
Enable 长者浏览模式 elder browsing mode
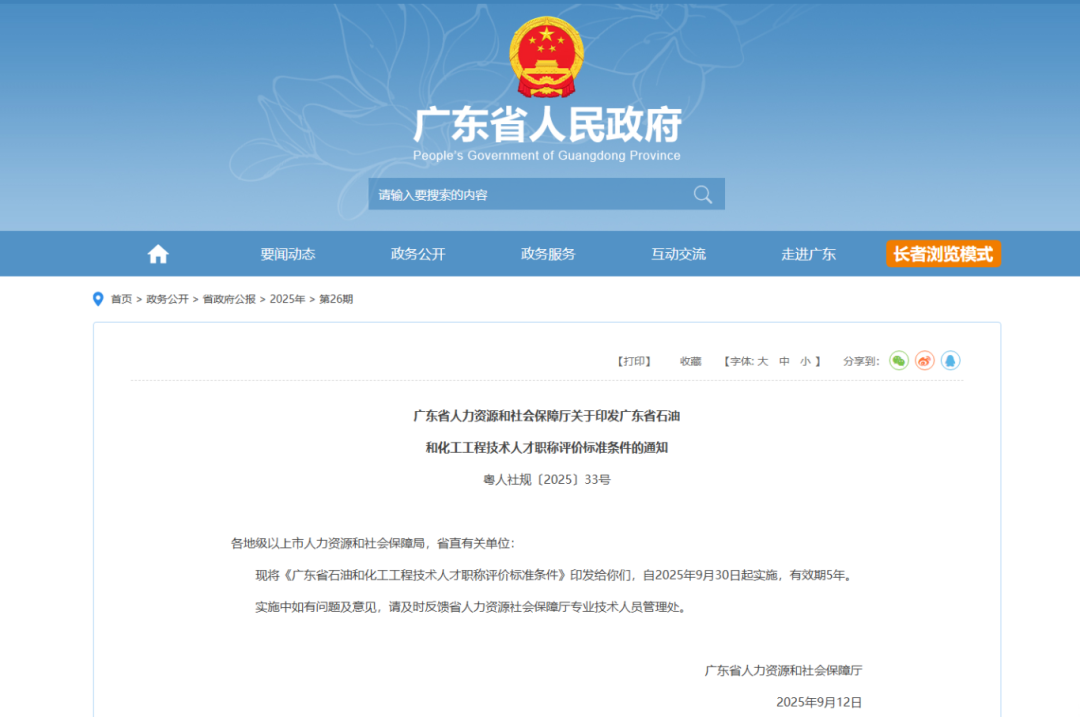[x=942, y=253]
